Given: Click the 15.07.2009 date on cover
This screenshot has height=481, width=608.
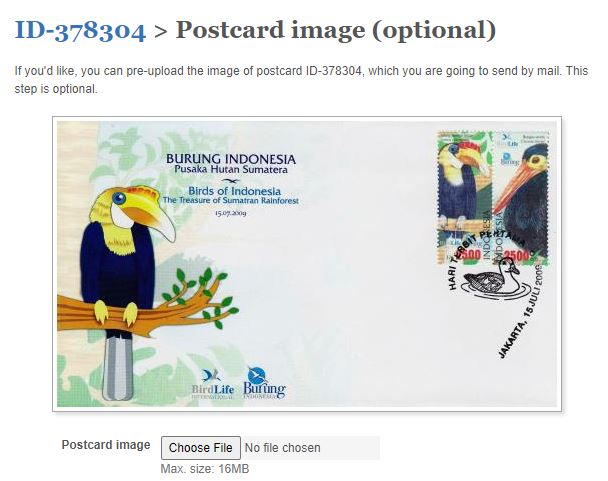Looking at the screenshot, I should coord(231,213).
